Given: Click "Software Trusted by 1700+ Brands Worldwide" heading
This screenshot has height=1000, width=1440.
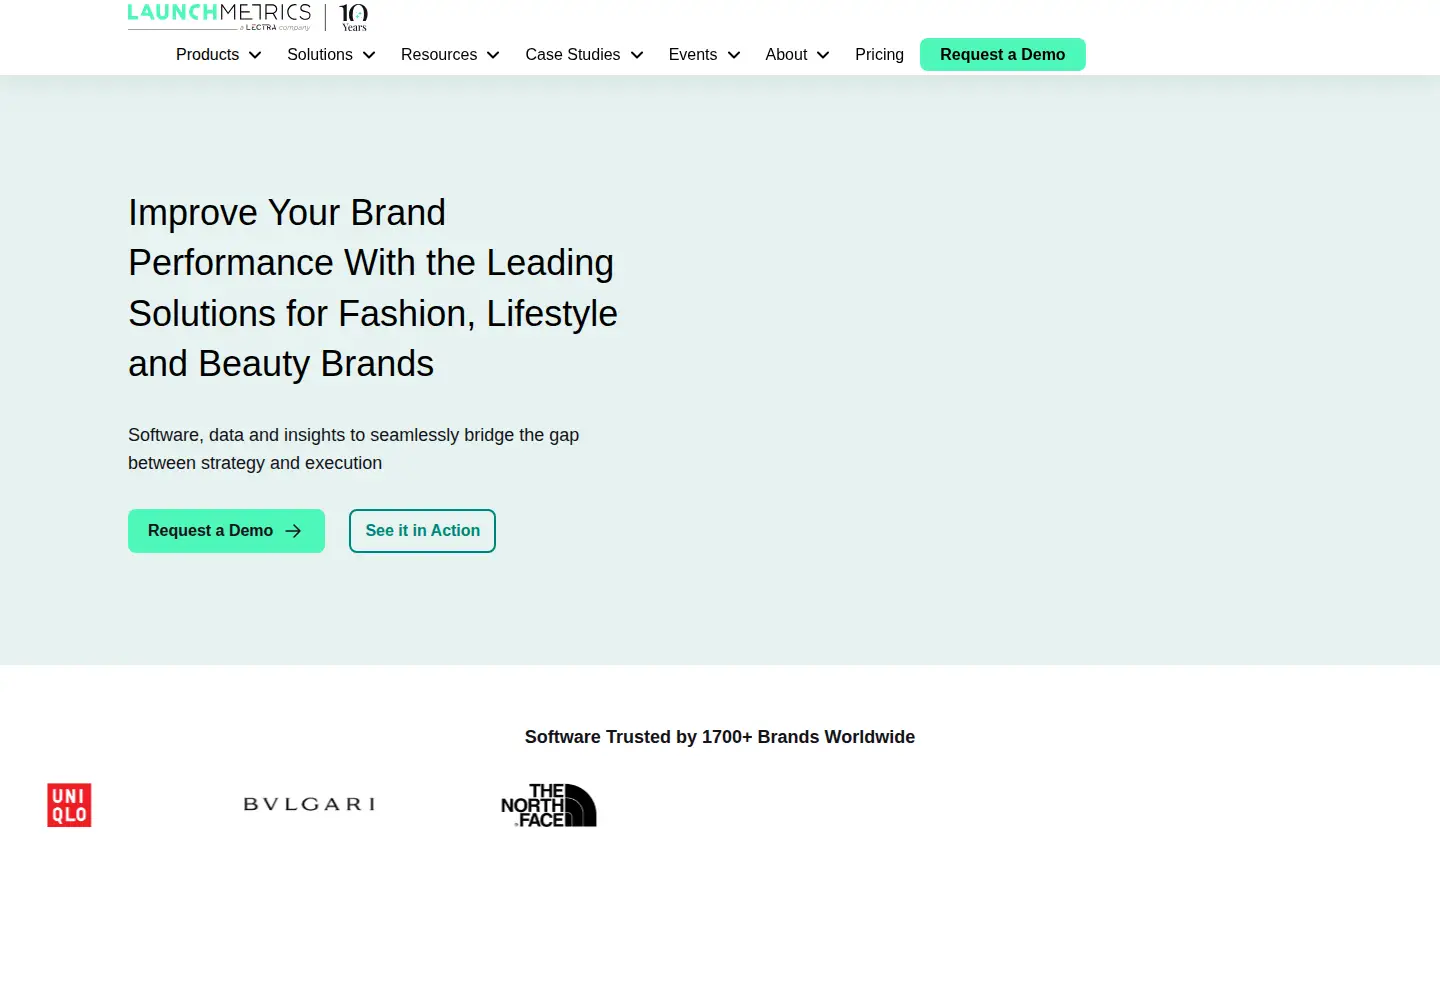Looking at the screenshot, I should coord(720,737).
